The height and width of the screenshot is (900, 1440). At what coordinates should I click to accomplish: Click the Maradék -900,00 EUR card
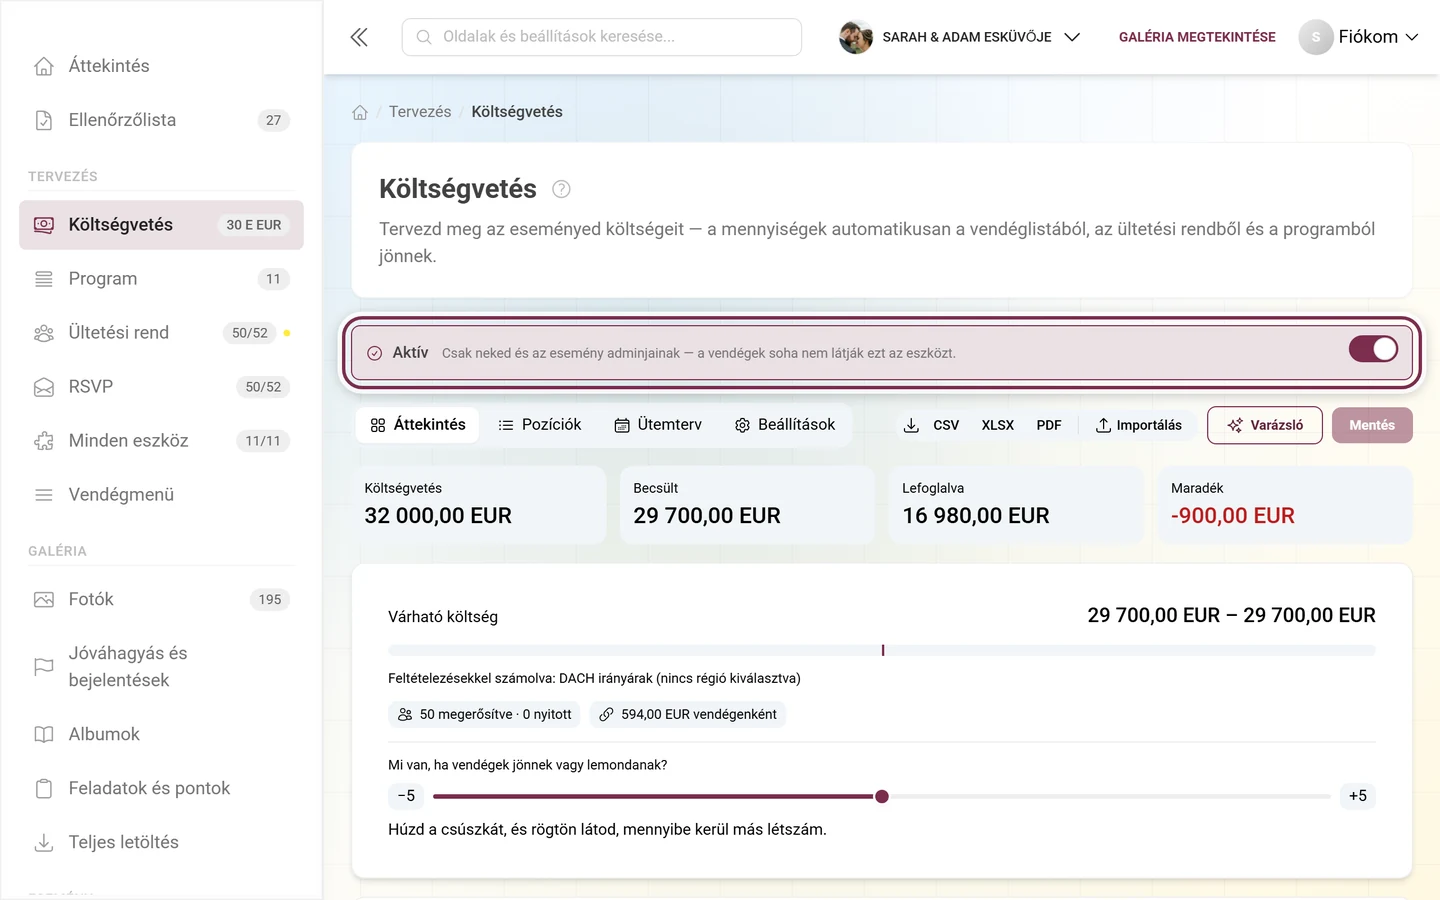(x=1285, y=505)
